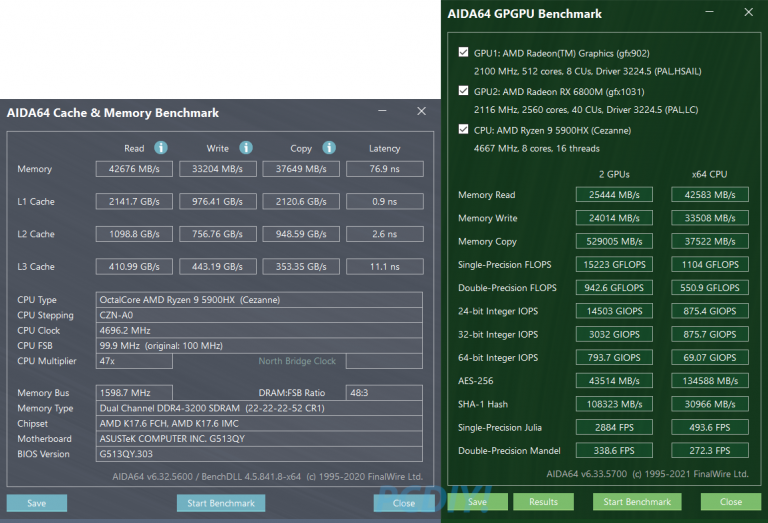Start Benchmark in GPGPU window

click(637, 501)
